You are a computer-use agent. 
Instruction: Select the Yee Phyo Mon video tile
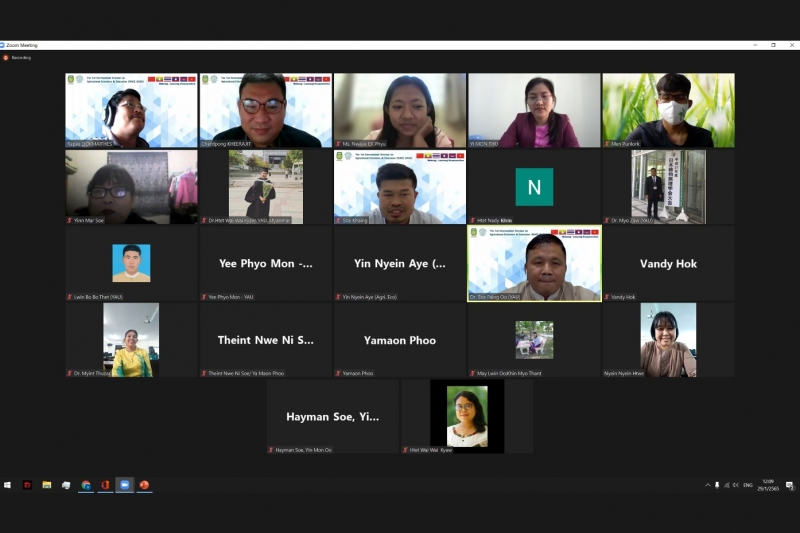point(266,263)
